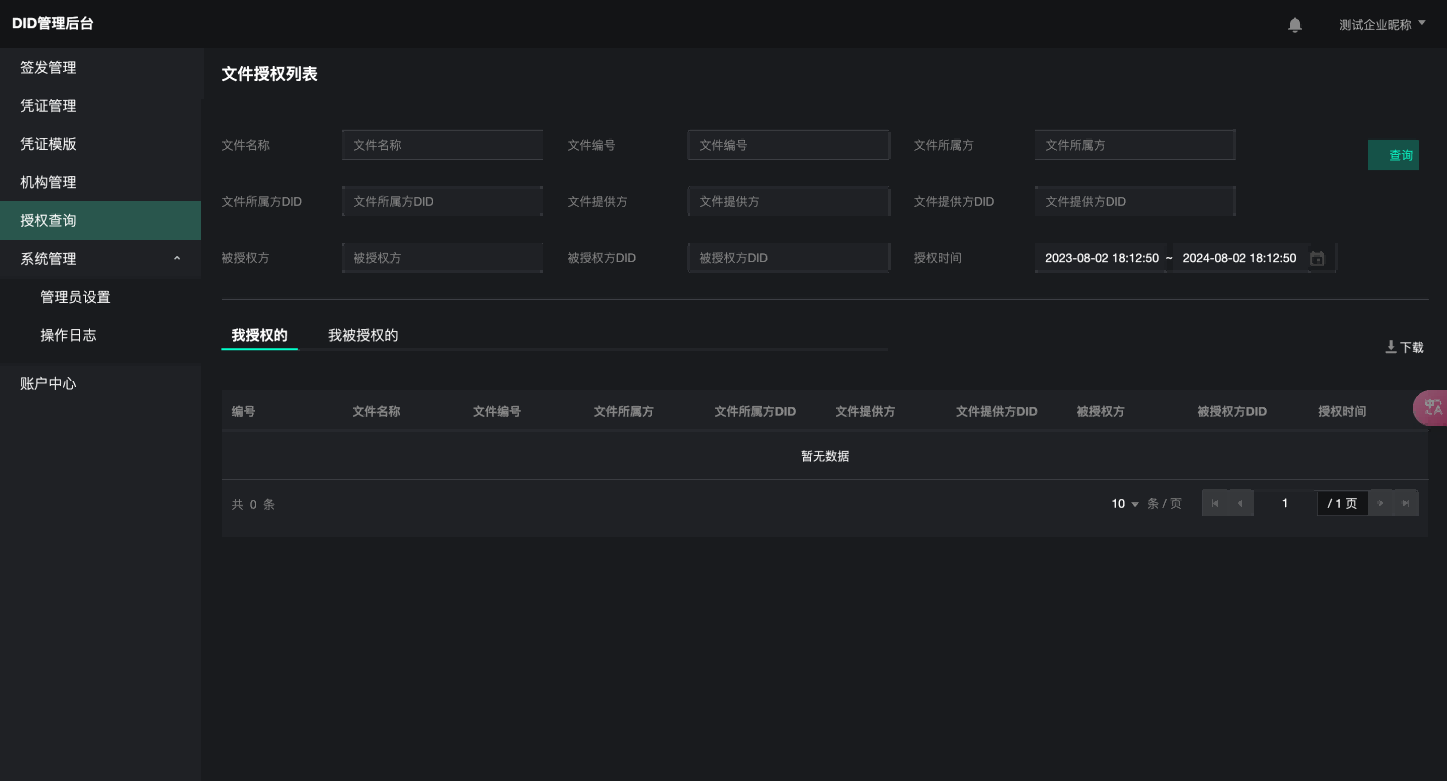Click the 文件名称 input field
Image resolution: width=1447 pixels, height=781 pixels.
tap(442, 145)
